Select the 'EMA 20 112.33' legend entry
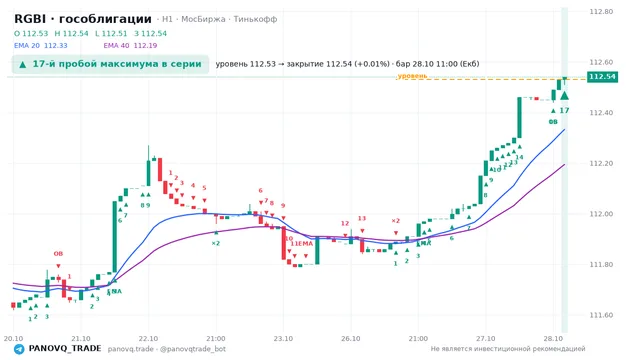This screenshot has width=640, height=360. pos(41,45)
